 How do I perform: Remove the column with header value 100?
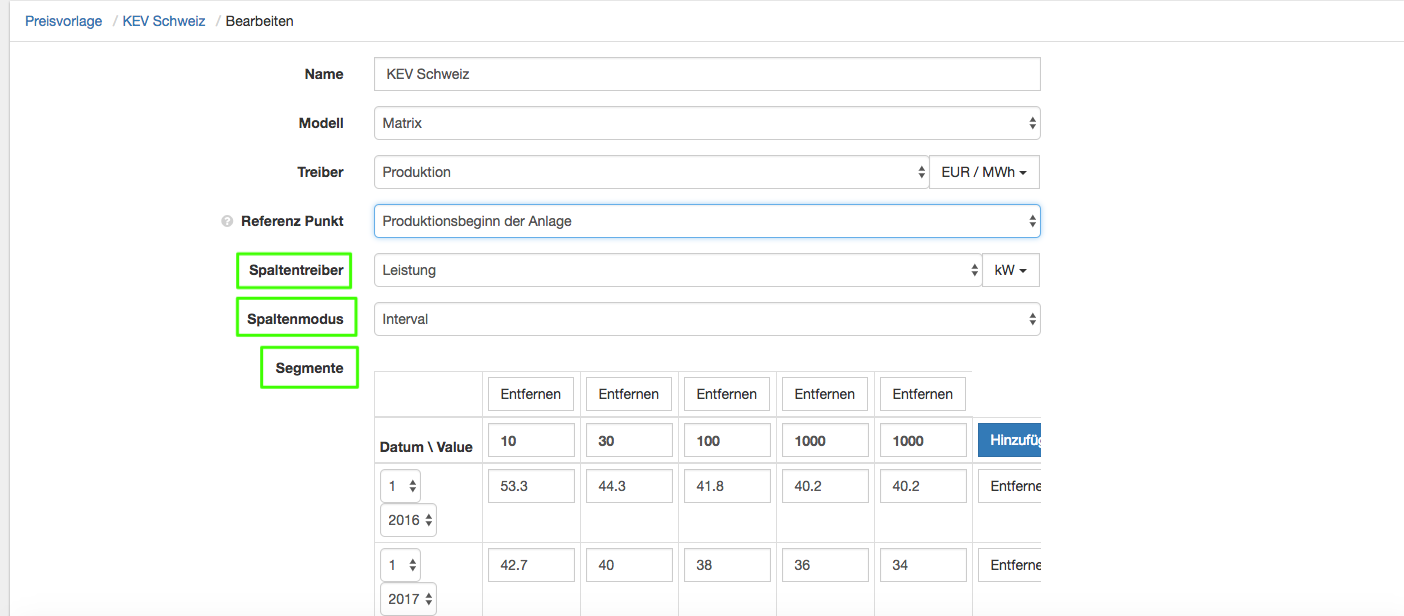pos(727,394)
